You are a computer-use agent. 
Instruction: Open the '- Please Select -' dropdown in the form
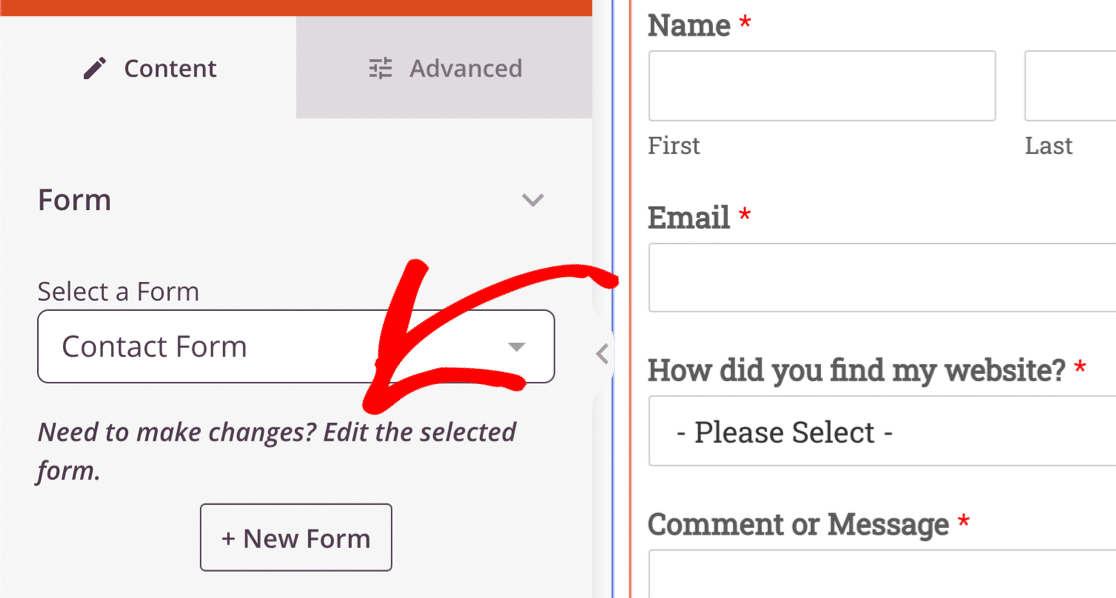(x=880, y=431)
